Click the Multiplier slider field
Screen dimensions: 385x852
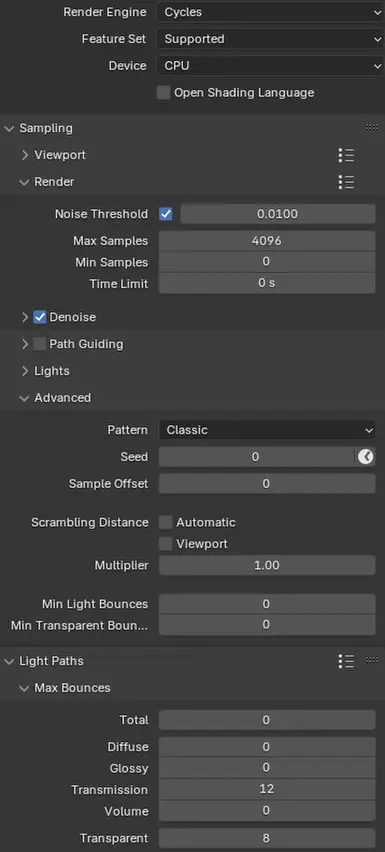pyautogui.click(x=267, y=565)
